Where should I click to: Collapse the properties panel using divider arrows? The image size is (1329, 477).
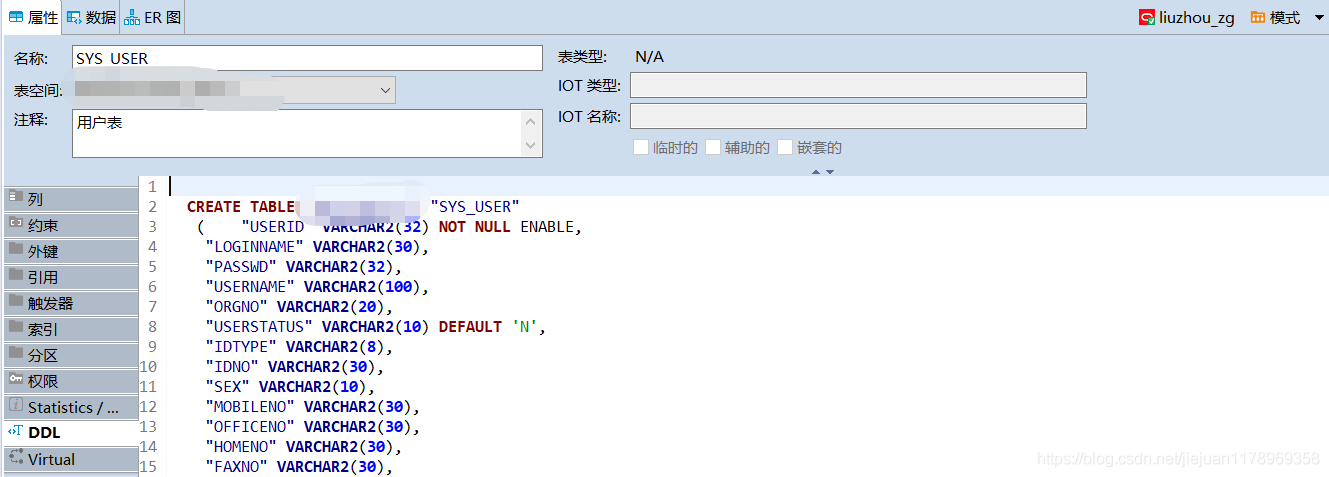point(822,172)
